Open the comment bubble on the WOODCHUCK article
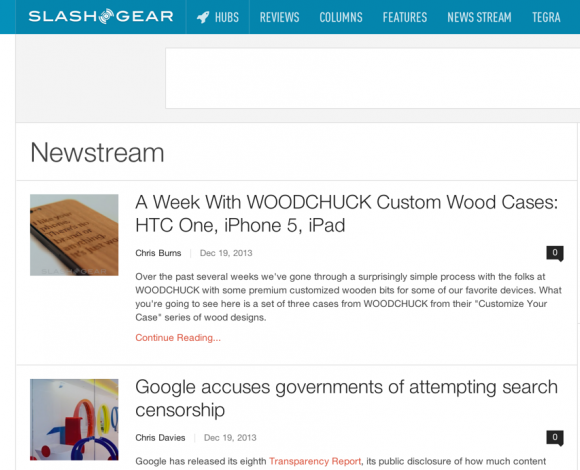Viewport: 580px width, 470px height. pos(555,253)
